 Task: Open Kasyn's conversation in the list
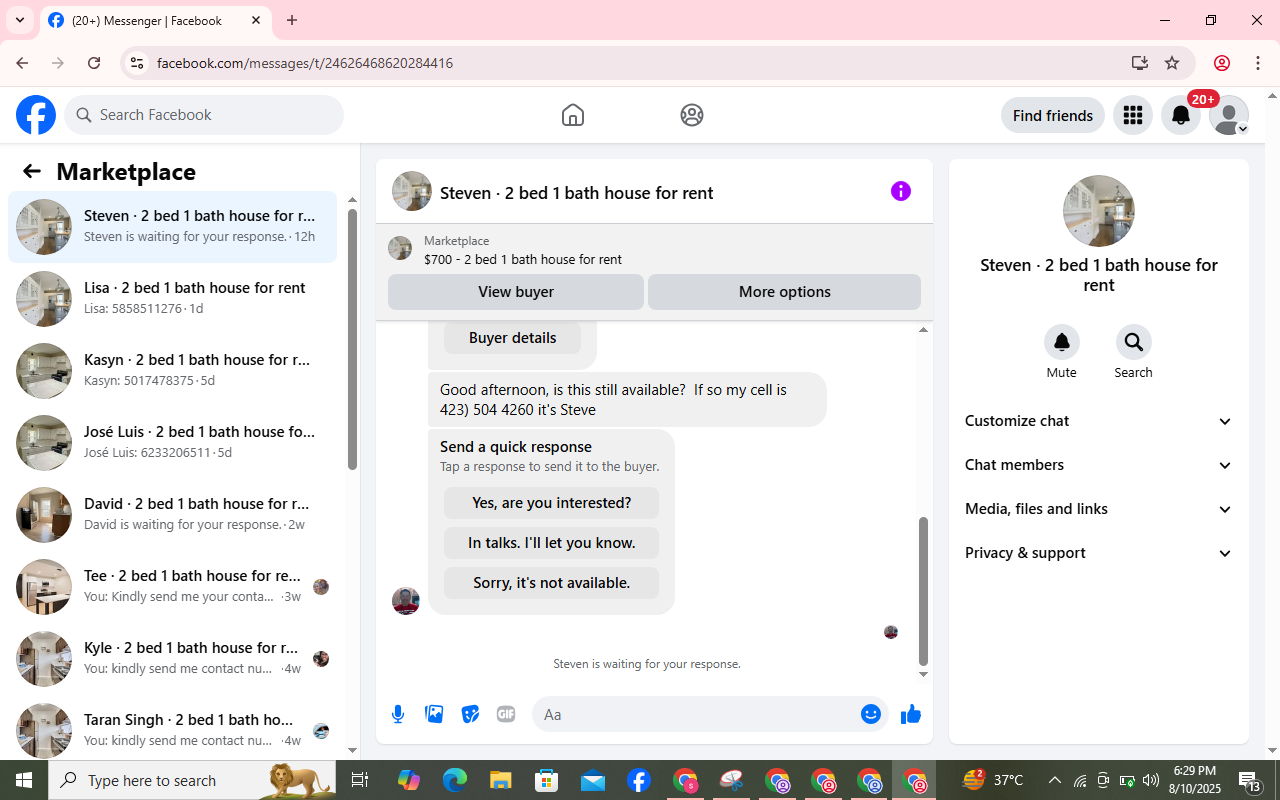tap(173, 371)
